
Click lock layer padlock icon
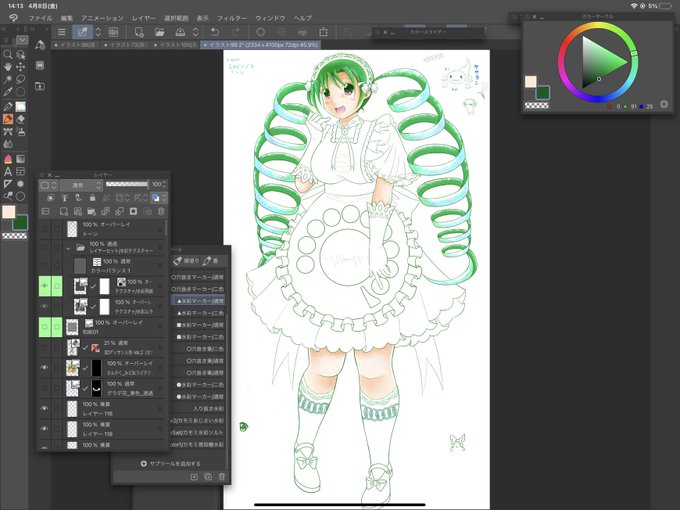point(92,198)
